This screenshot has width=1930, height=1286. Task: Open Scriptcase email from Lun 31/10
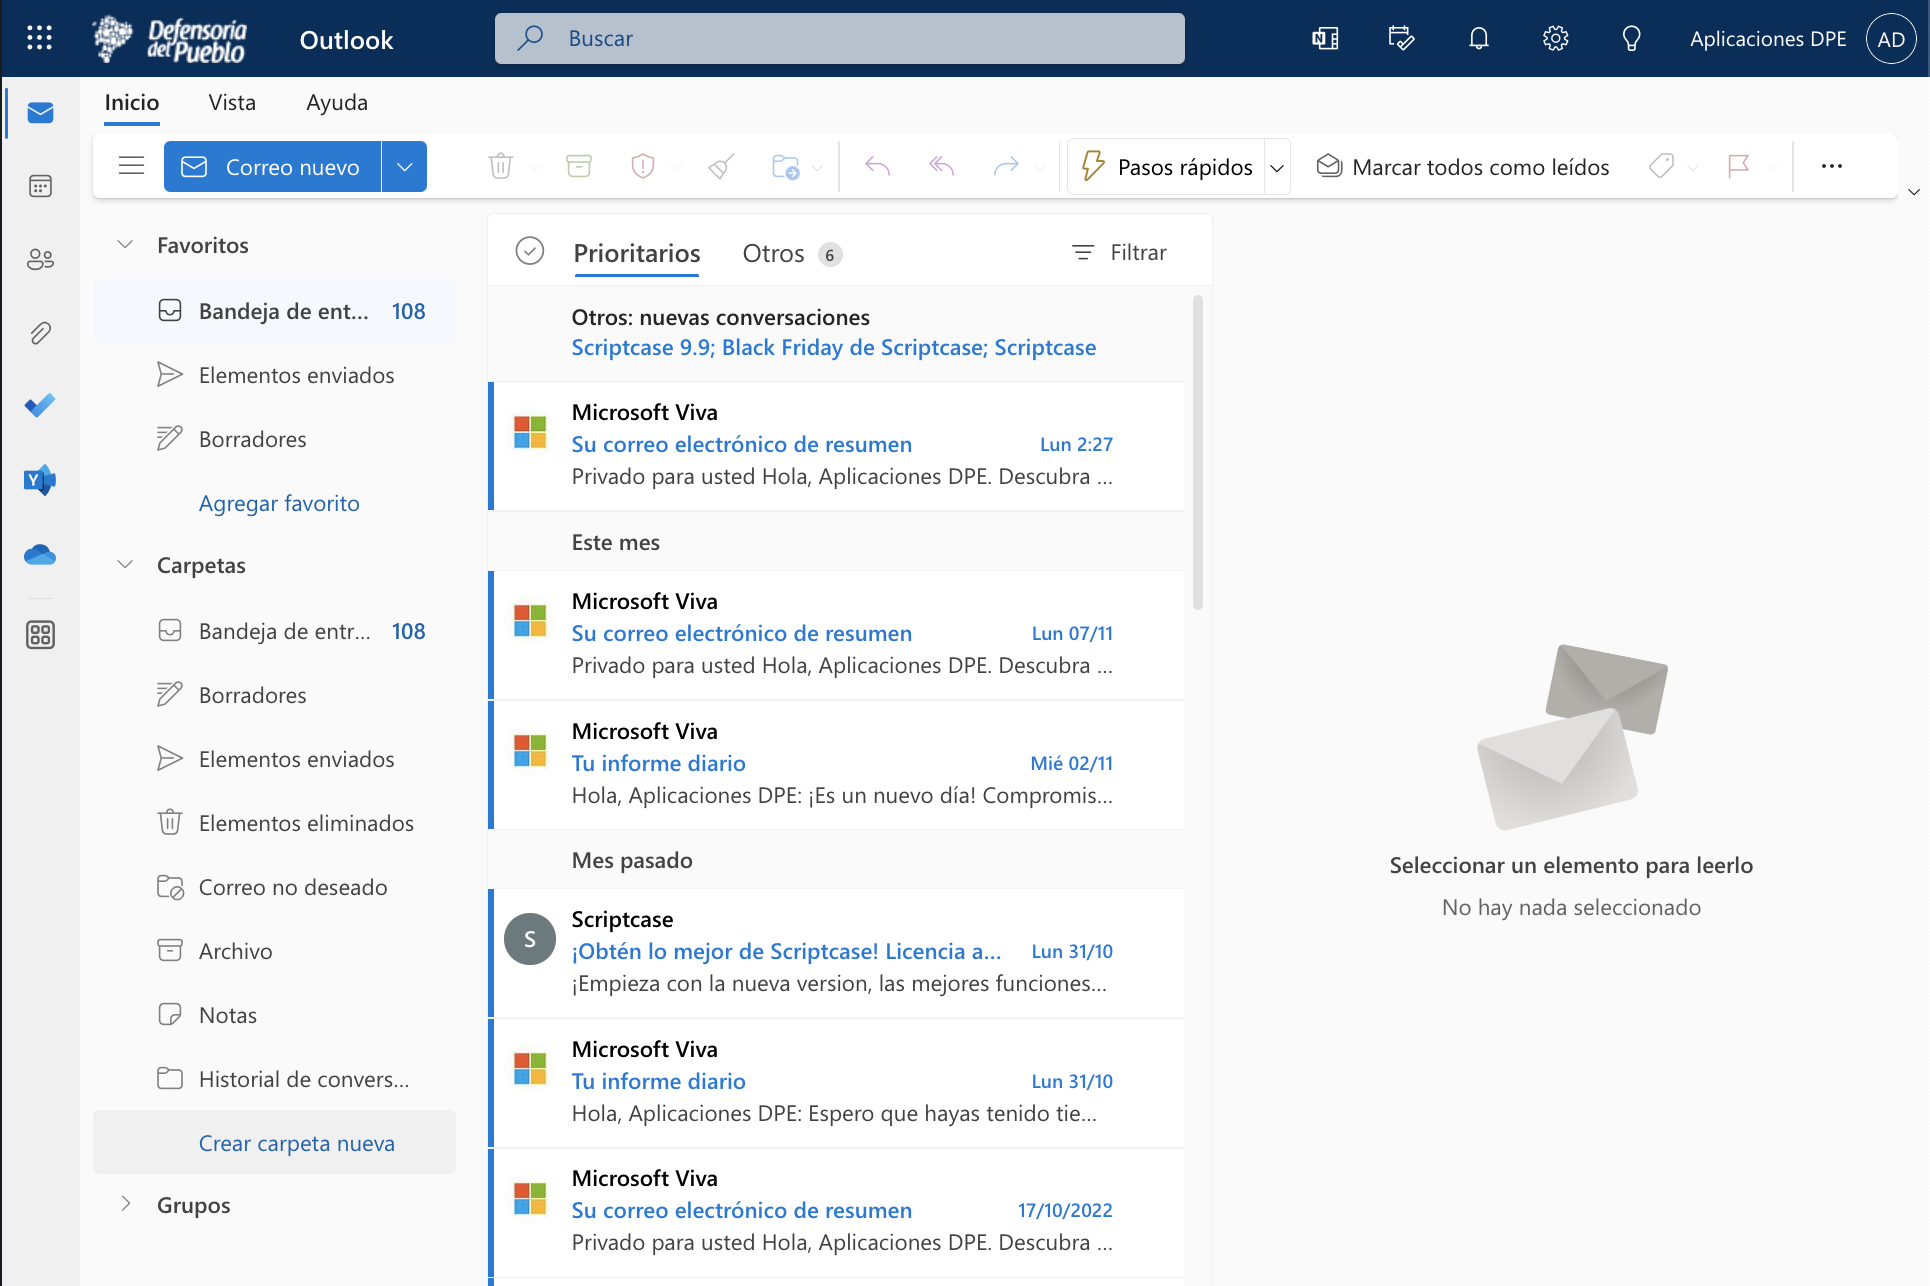838,952
